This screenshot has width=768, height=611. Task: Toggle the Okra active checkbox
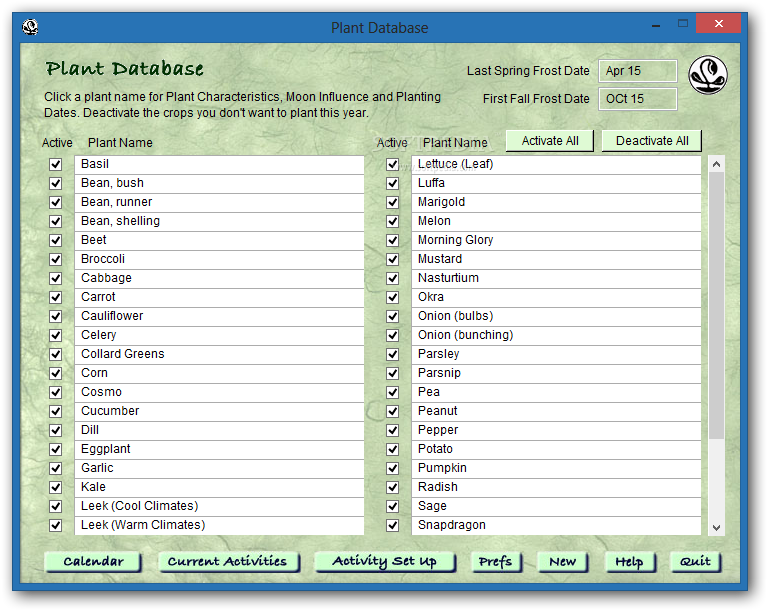(392, 297)
